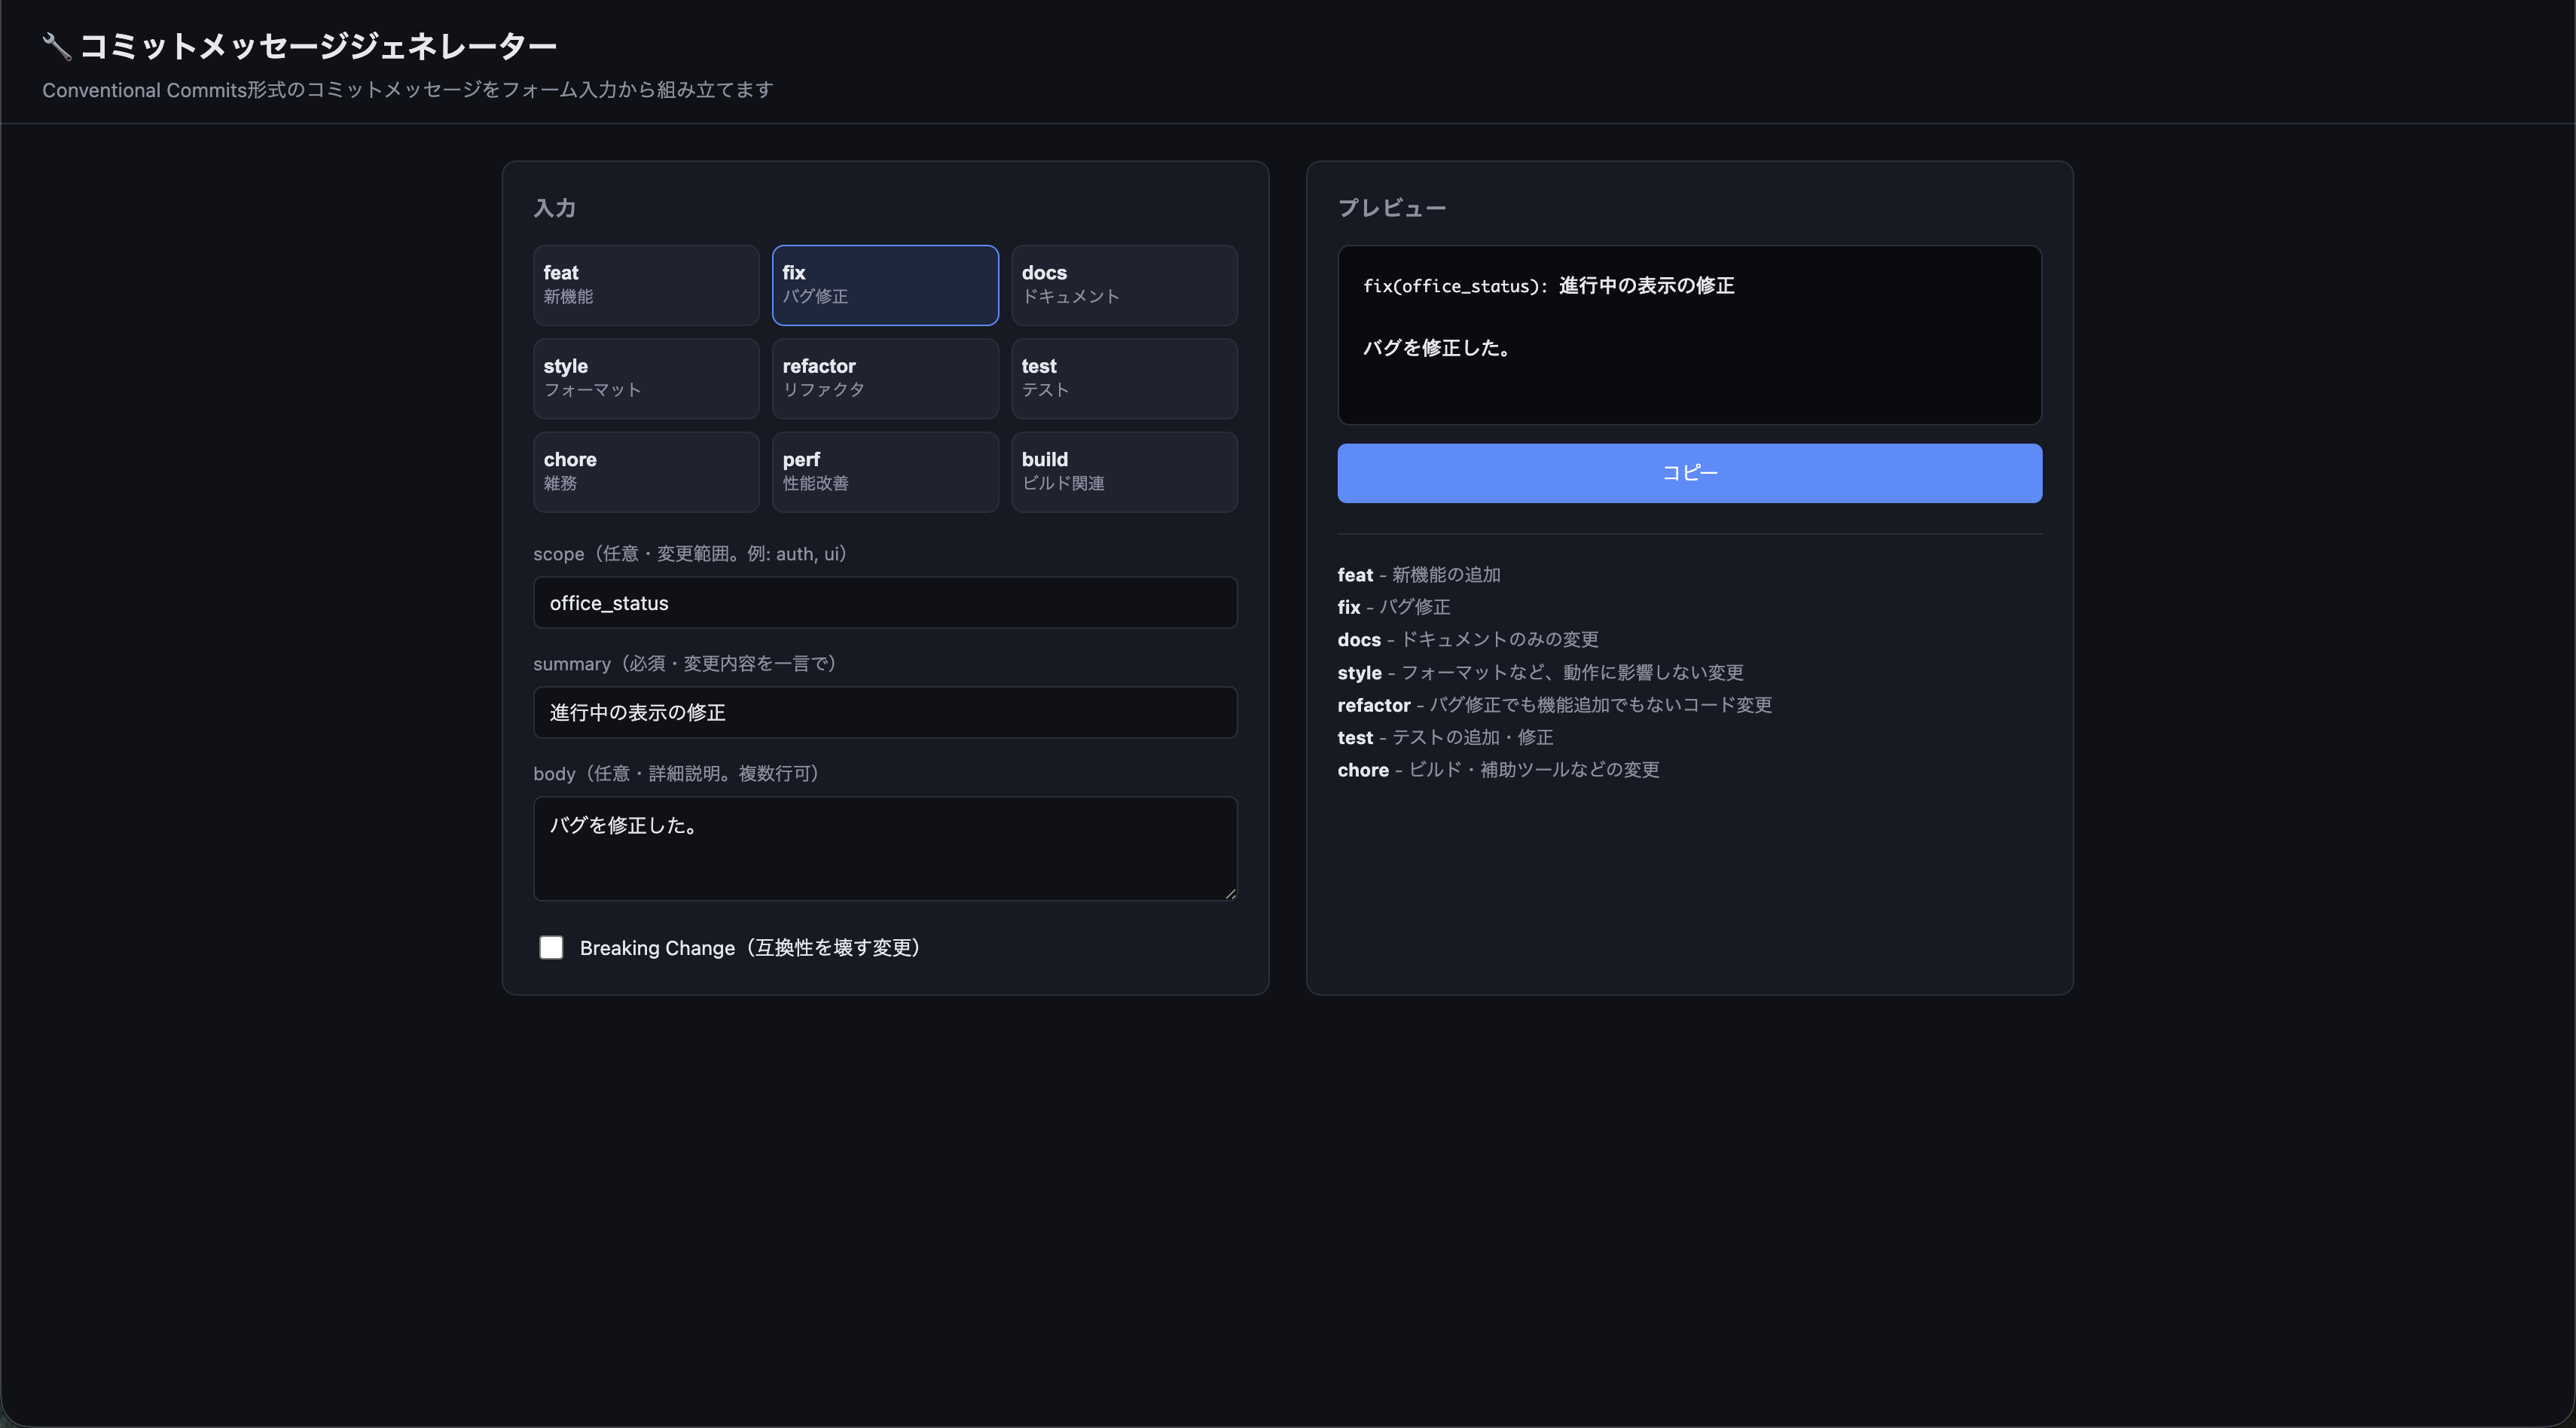Choose the test commit type
This screenshot has height=1428, width=2576.
[1124, 378]
